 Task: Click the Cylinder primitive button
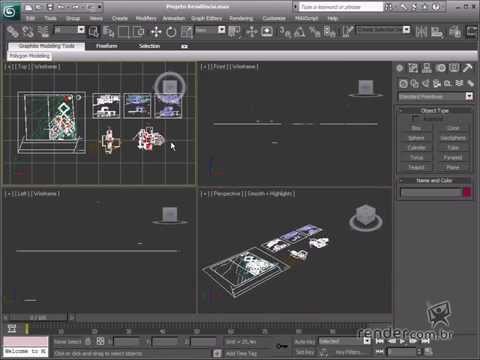416,147
